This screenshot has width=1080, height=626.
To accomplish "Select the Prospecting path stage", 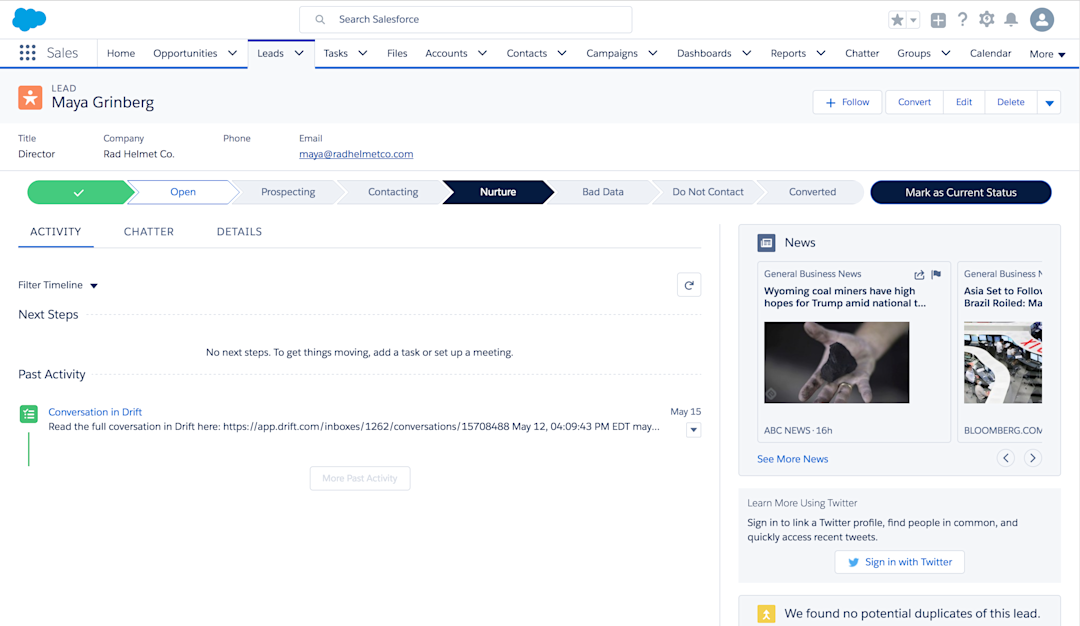I will coord(288,192).
